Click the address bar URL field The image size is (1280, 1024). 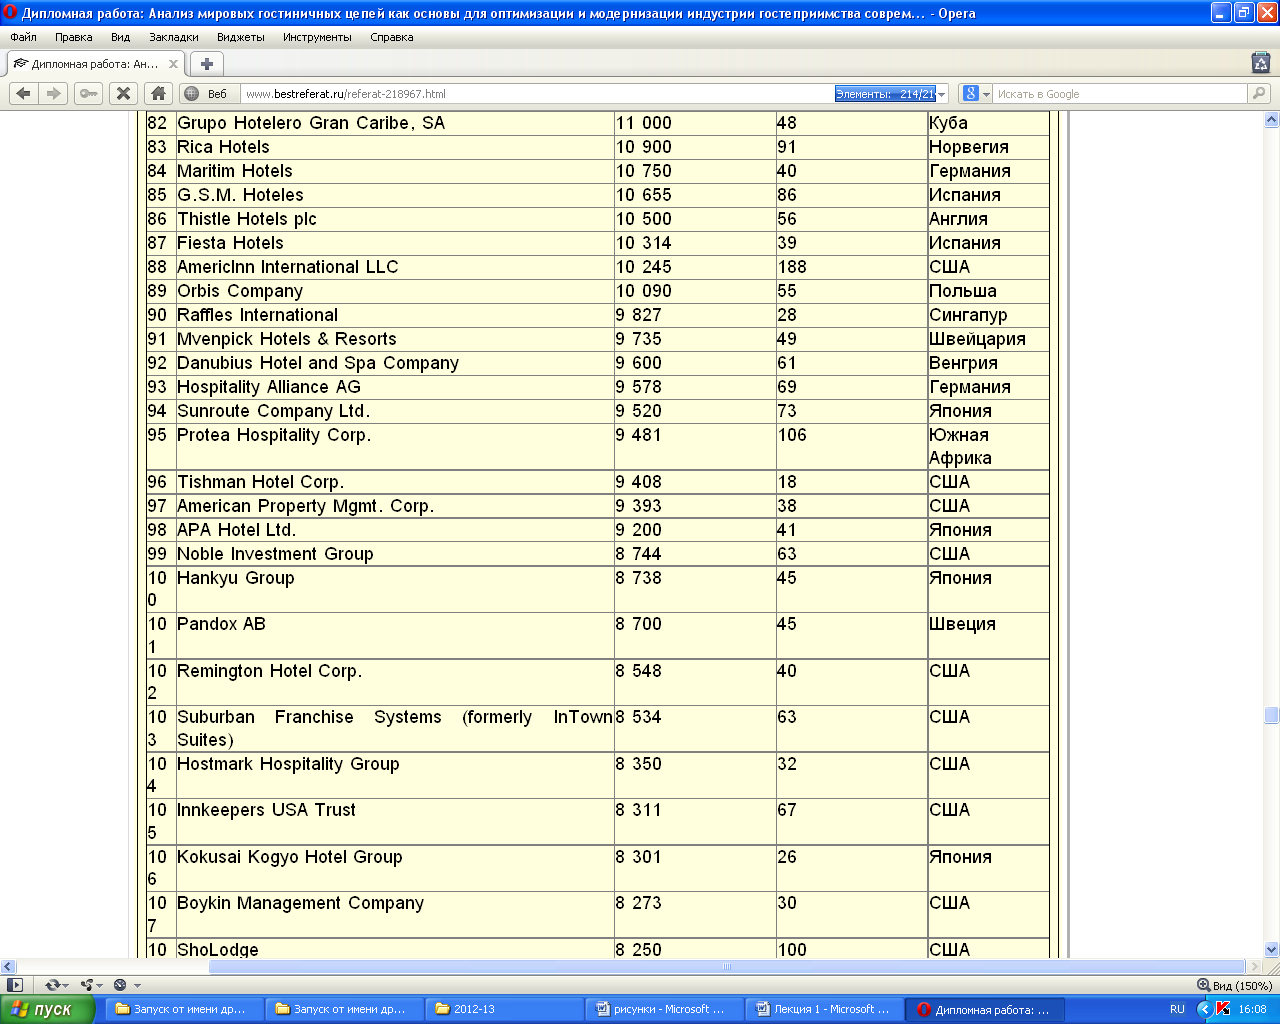click(538, 94)
